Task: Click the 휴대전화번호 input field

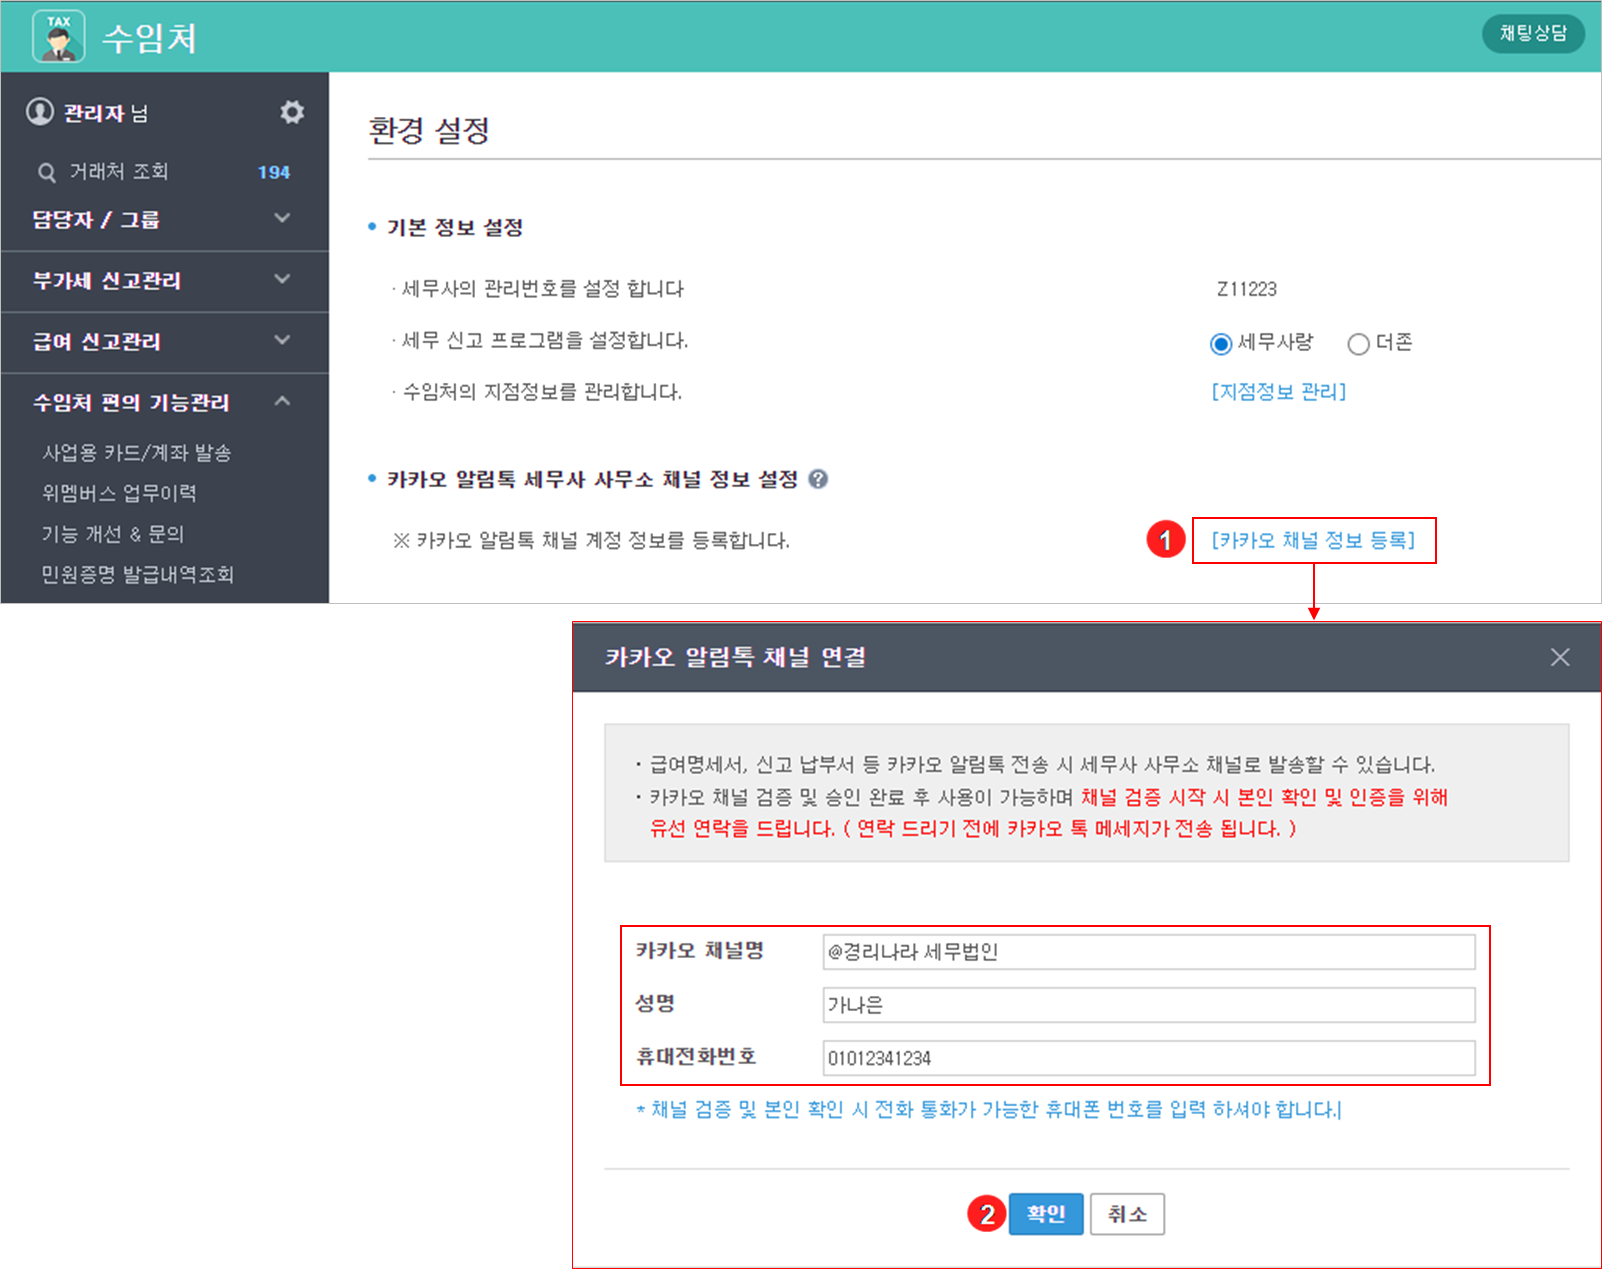Action: click(1148, 1058)
